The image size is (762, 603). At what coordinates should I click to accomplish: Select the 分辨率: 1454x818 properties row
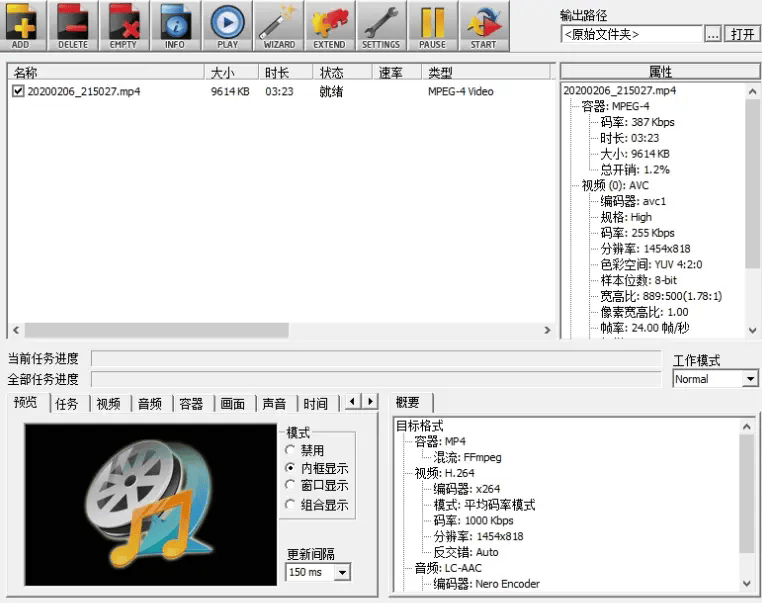pos(645,249)
